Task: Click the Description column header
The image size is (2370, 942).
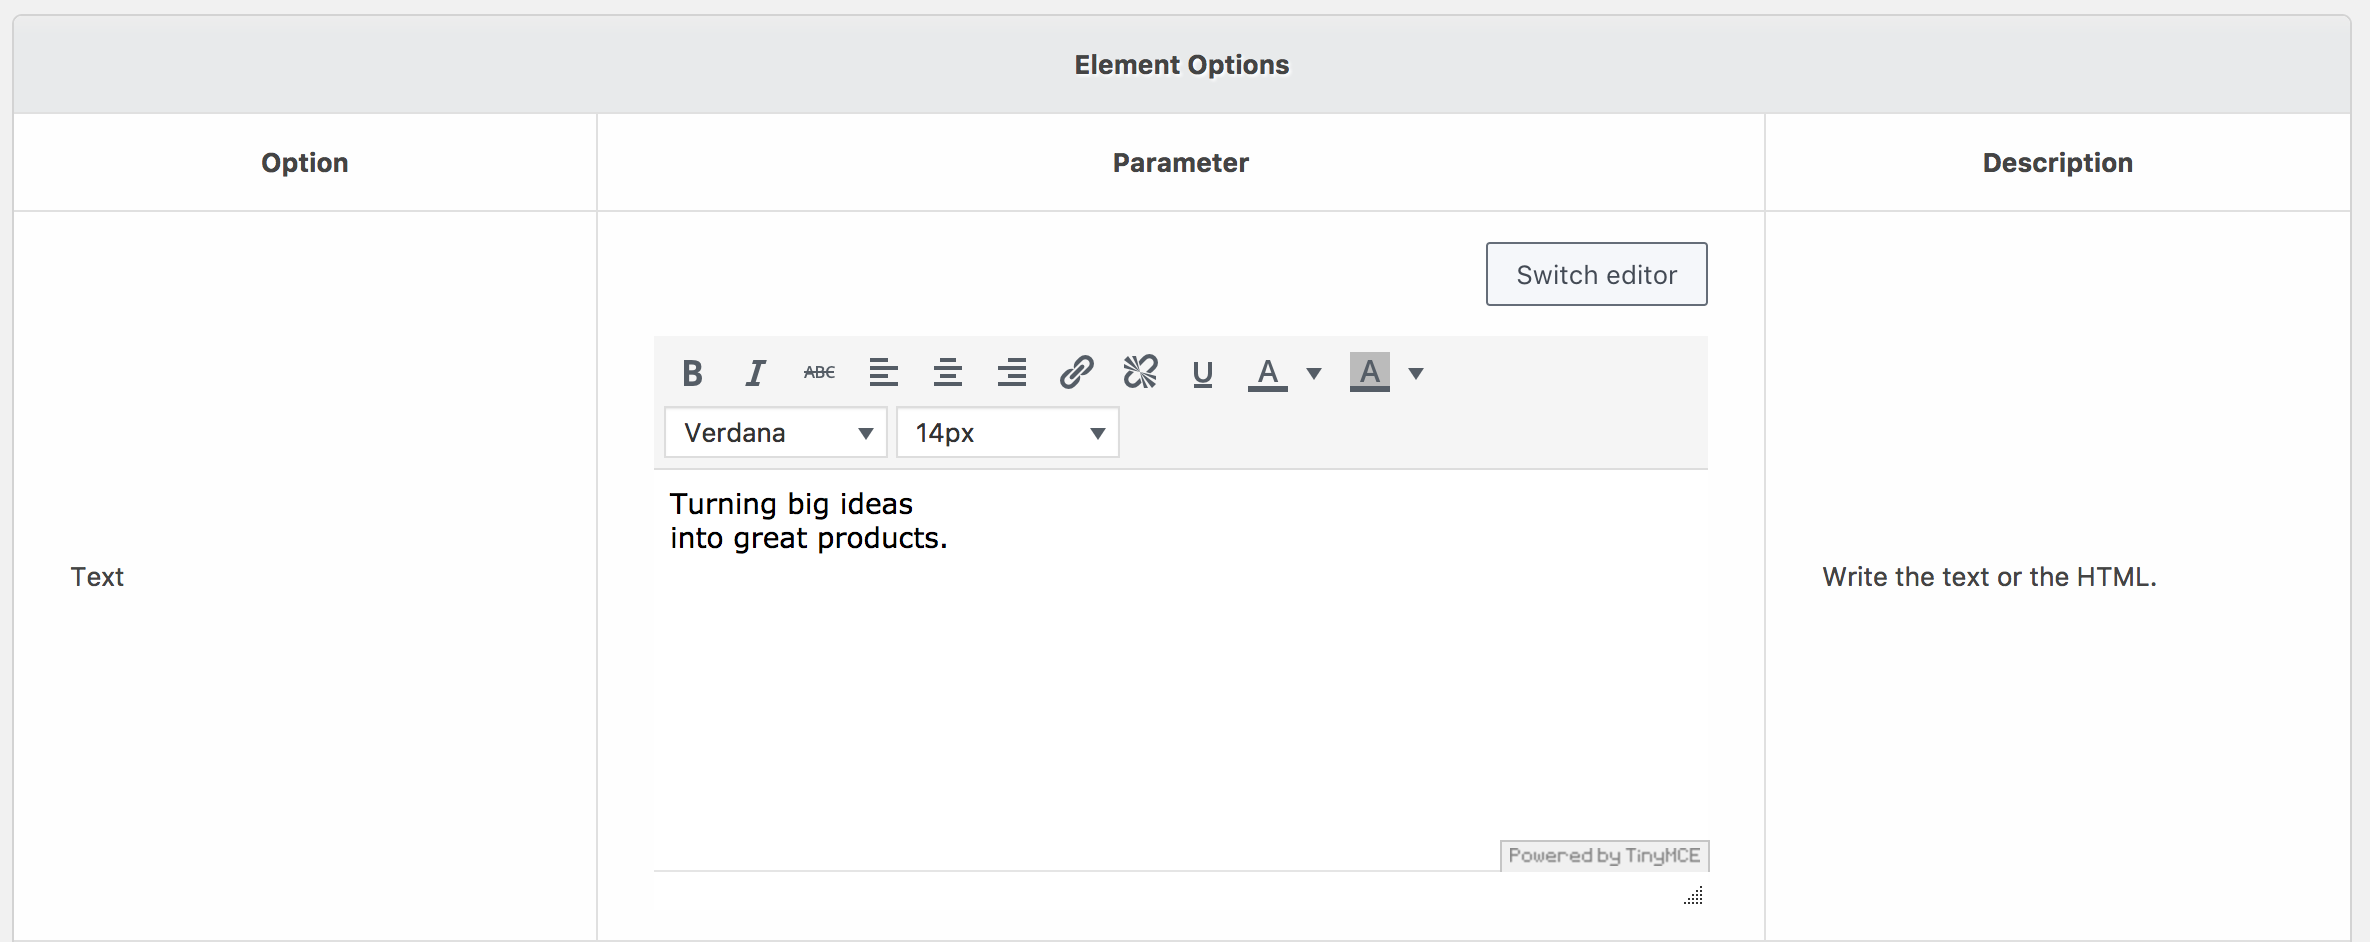Action: click(x=2058, y=163)
